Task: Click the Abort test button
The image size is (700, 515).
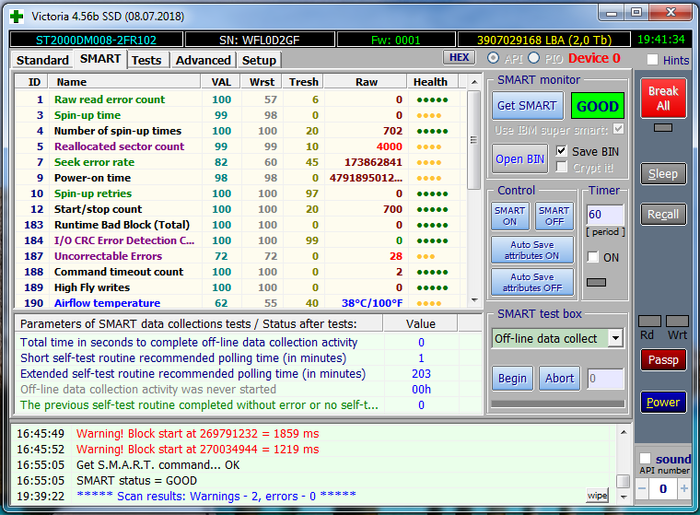Action: 559,378
